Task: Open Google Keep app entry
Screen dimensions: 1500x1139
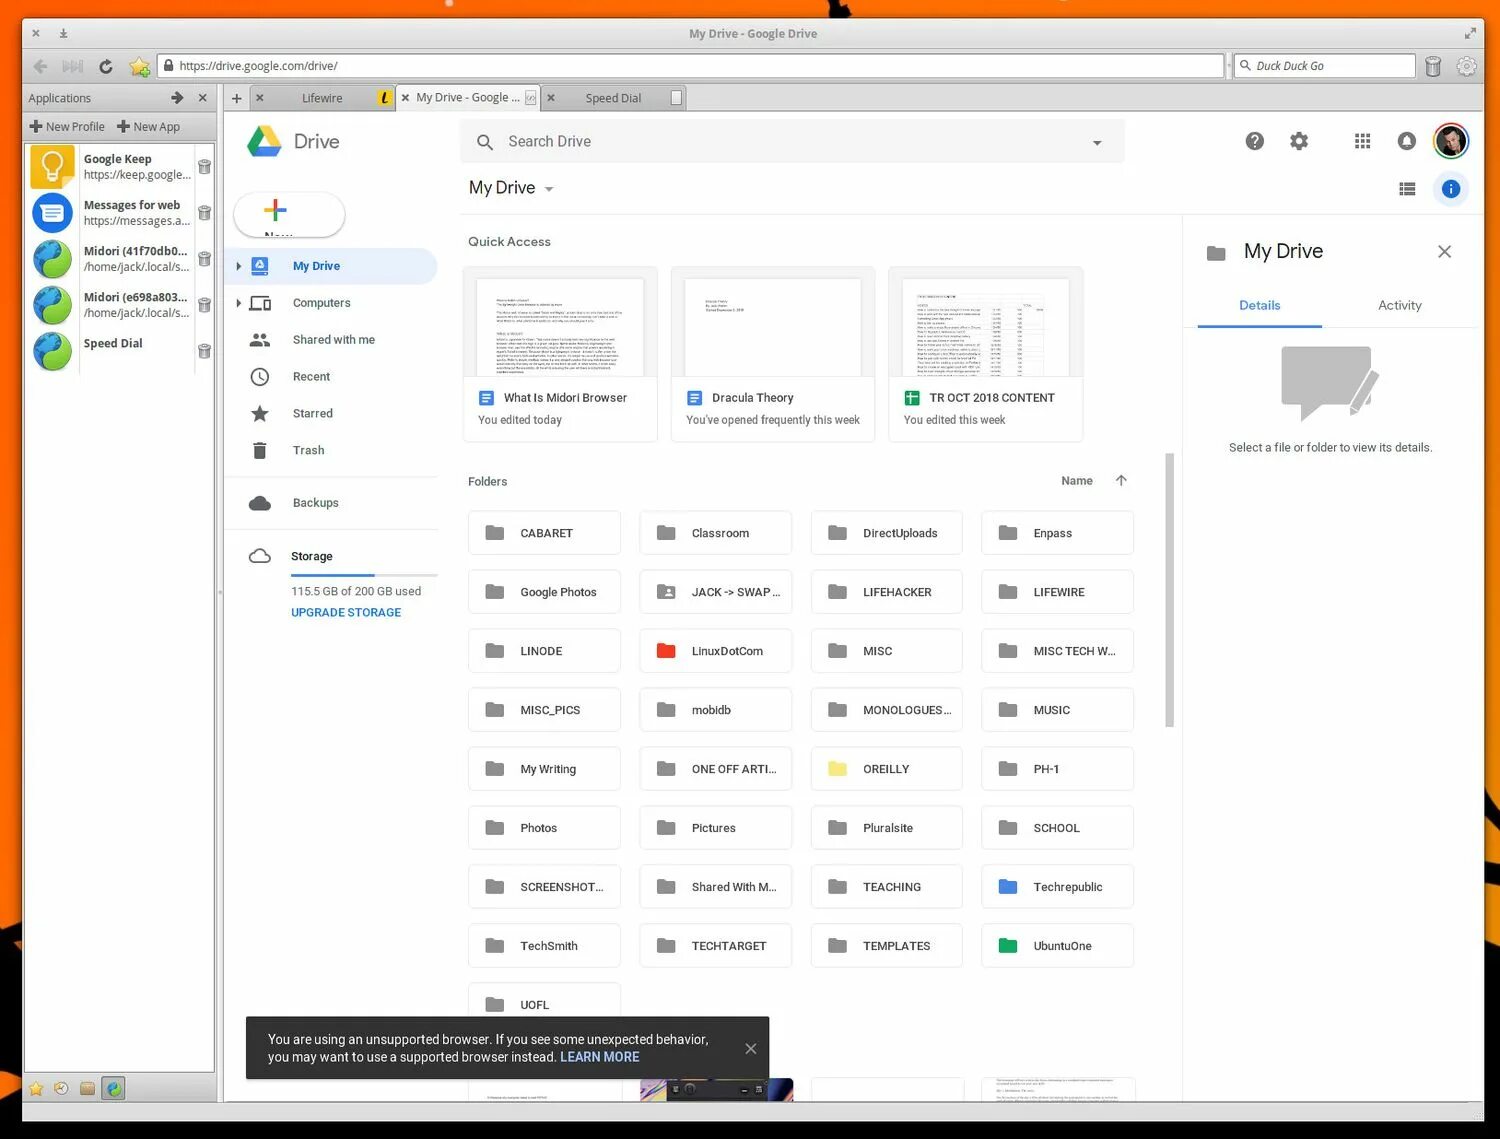Action: tap(110, 166)
